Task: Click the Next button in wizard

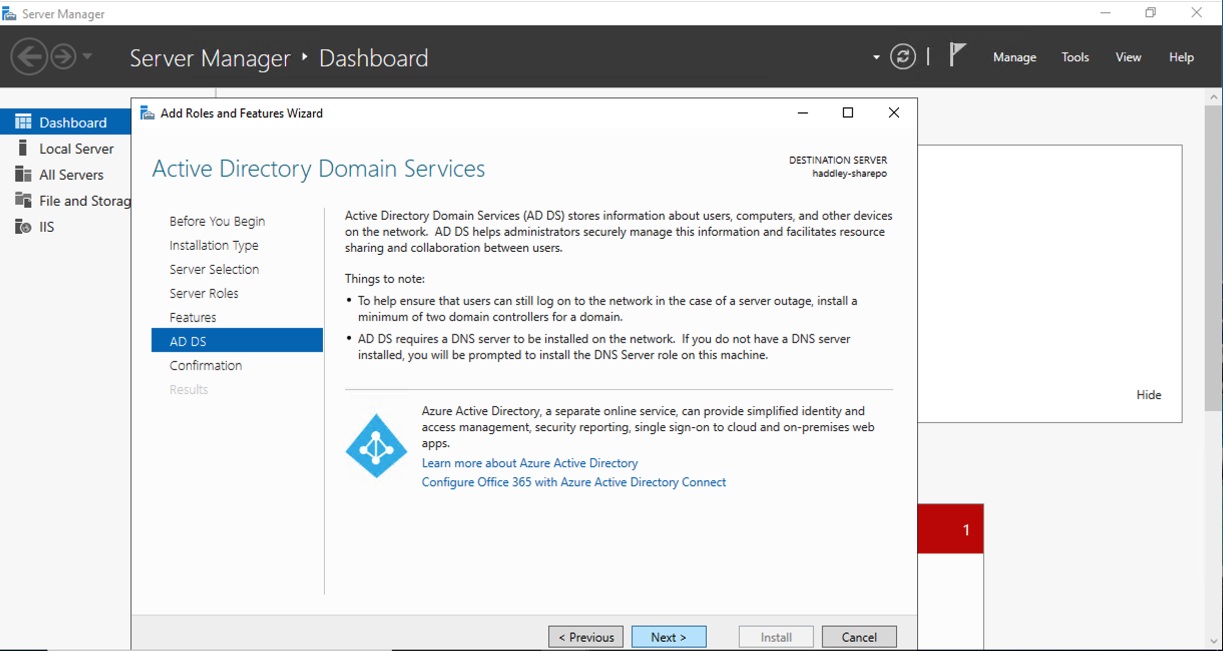Action: tap(669, 637)
